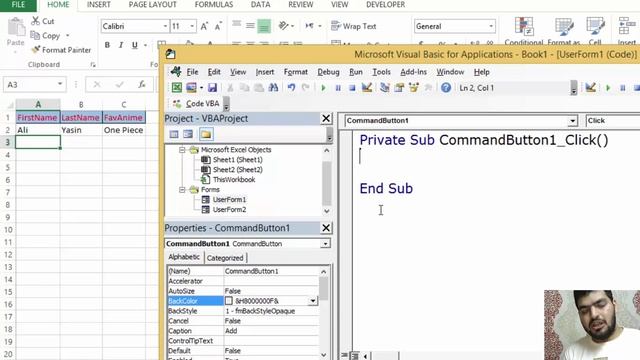Click the FirstName header cell A1

pyautogui.click(x=38, y=118)
